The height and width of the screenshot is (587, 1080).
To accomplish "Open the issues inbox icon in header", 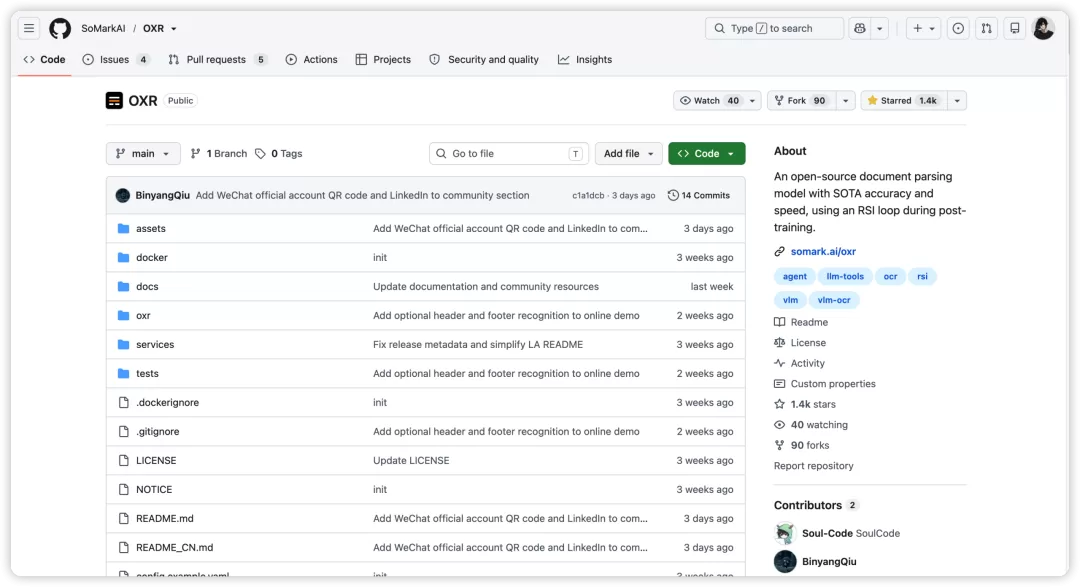I will tap(958, 28).
